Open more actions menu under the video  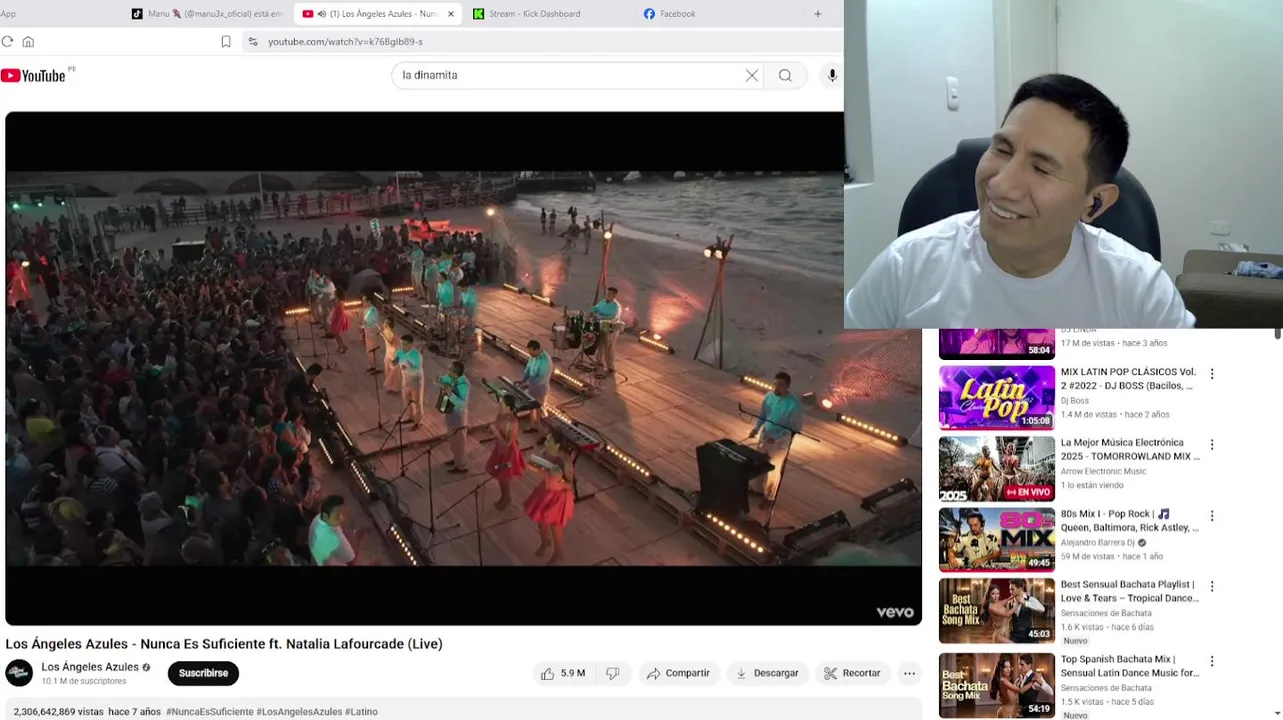point(909,674)
